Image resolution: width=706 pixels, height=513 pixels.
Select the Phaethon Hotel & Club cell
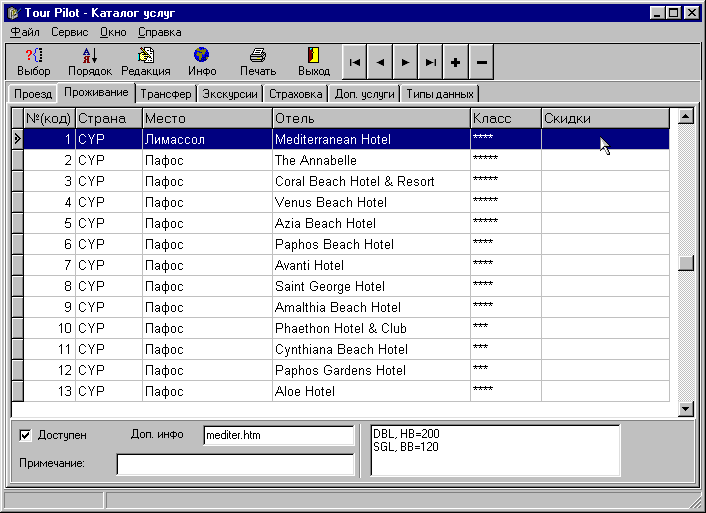point(371,328)
